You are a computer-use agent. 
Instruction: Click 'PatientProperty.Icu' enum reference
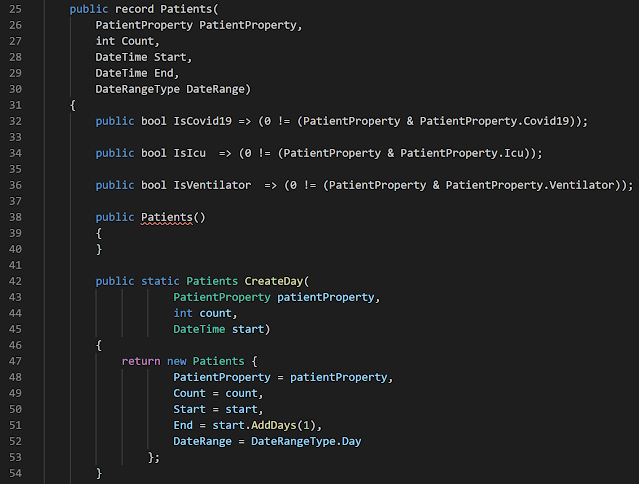461,153
